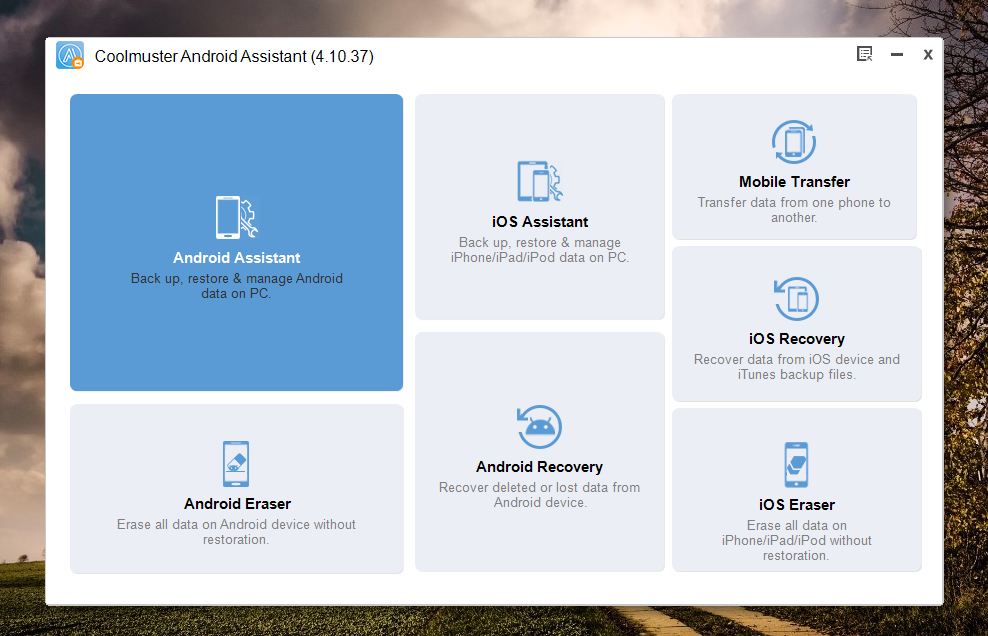The width and height of the screenshot is (988, 636).
Task: Click the Android Recovery robot icon
Action: point(539,427)
